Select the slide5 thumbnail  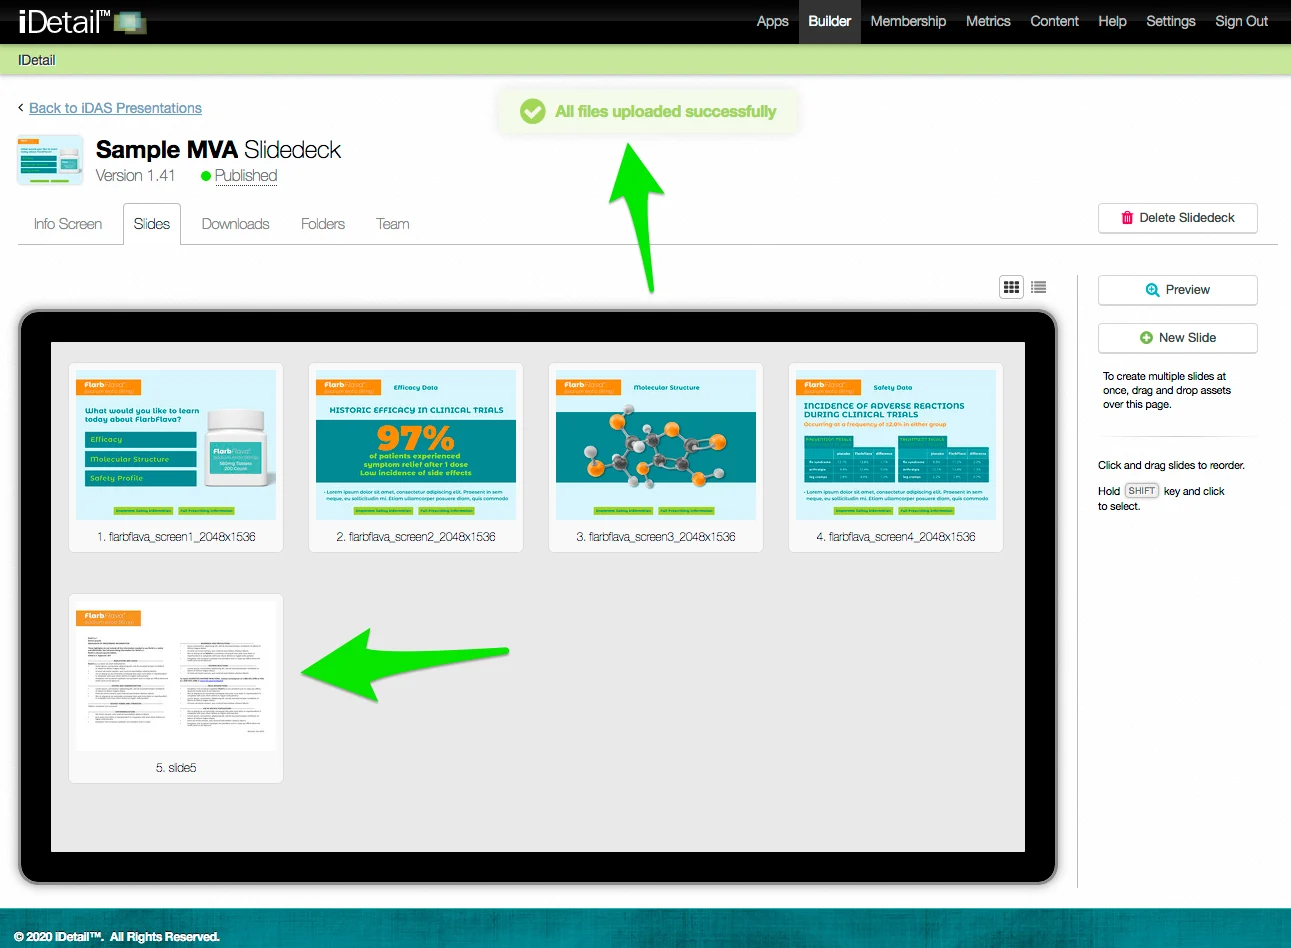176,676
